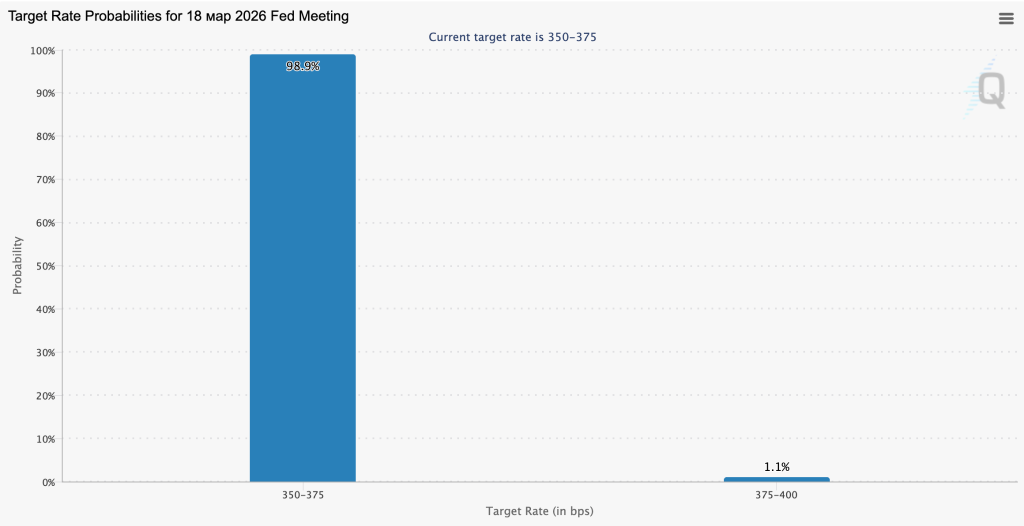1024x526 pixels.
Task: Click the chart title about 2026 Fed Meeting
Action: (x=180, y=17)
